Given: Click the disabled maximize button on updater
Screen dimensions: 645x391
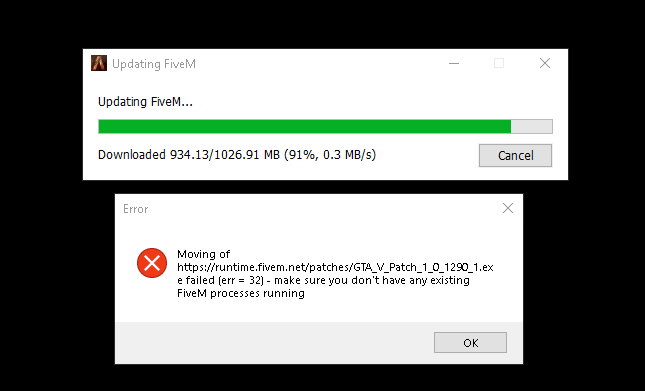Looking at the screenshot, I should (x=499, y=63).
